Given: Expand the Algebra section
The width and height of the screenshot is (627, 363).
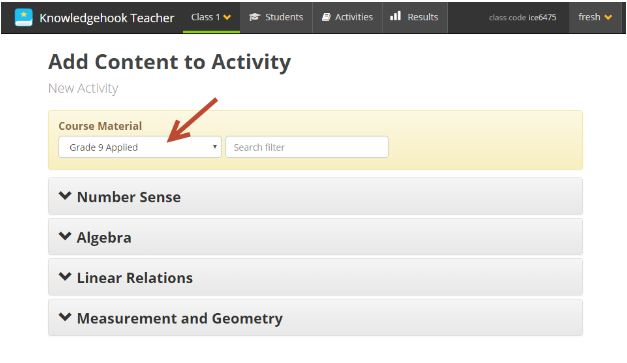Looking at the screenshot, I should click(x=315, y=237).
